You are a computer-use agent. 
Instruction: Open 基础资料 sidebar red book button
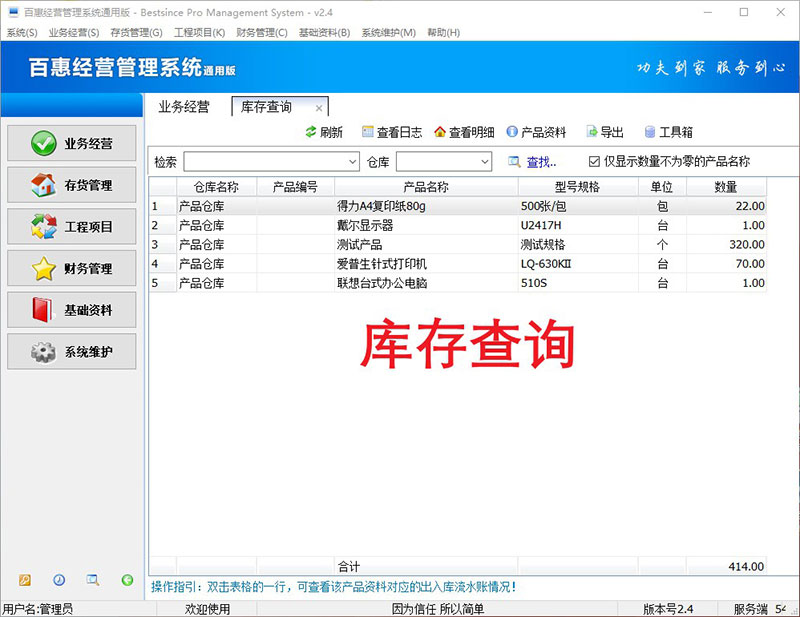(71, 310)
